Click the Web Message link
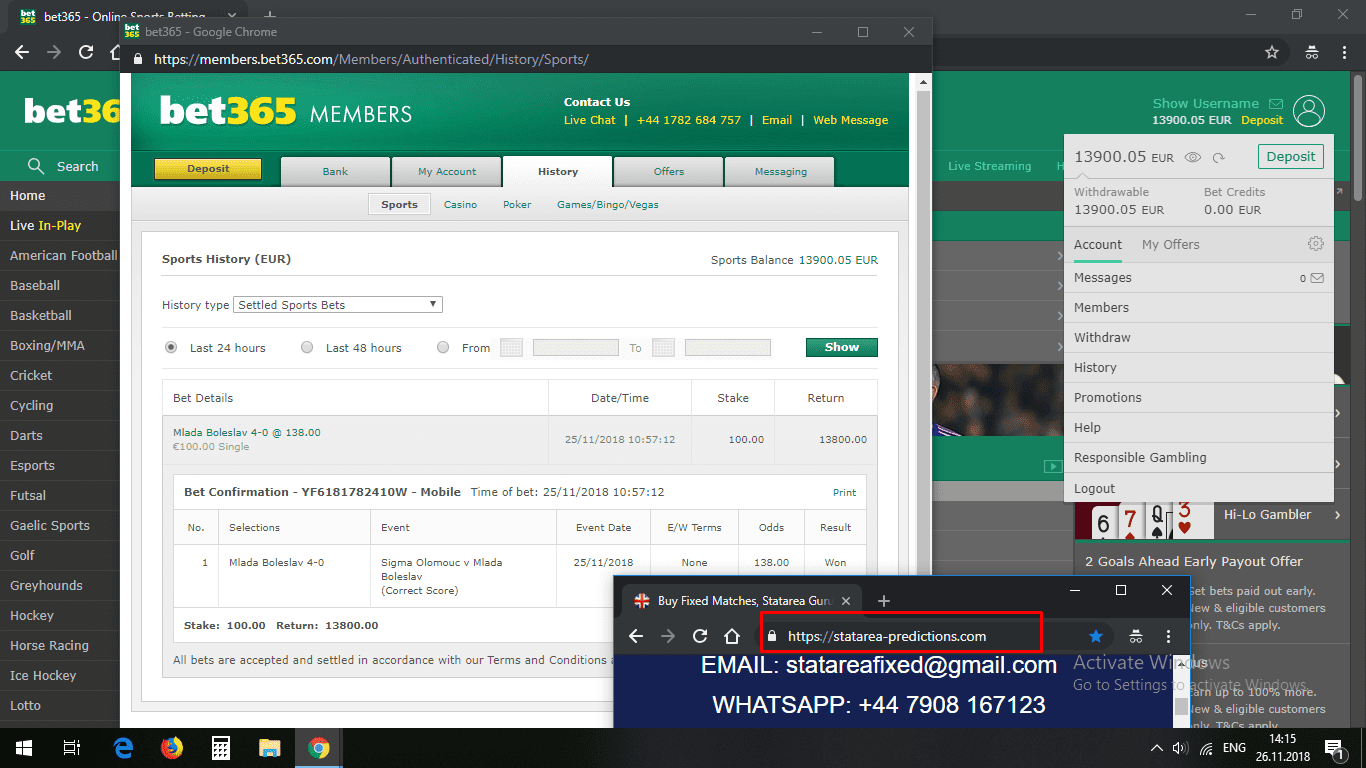1366x768 pixels. click(x=851, y=120)
